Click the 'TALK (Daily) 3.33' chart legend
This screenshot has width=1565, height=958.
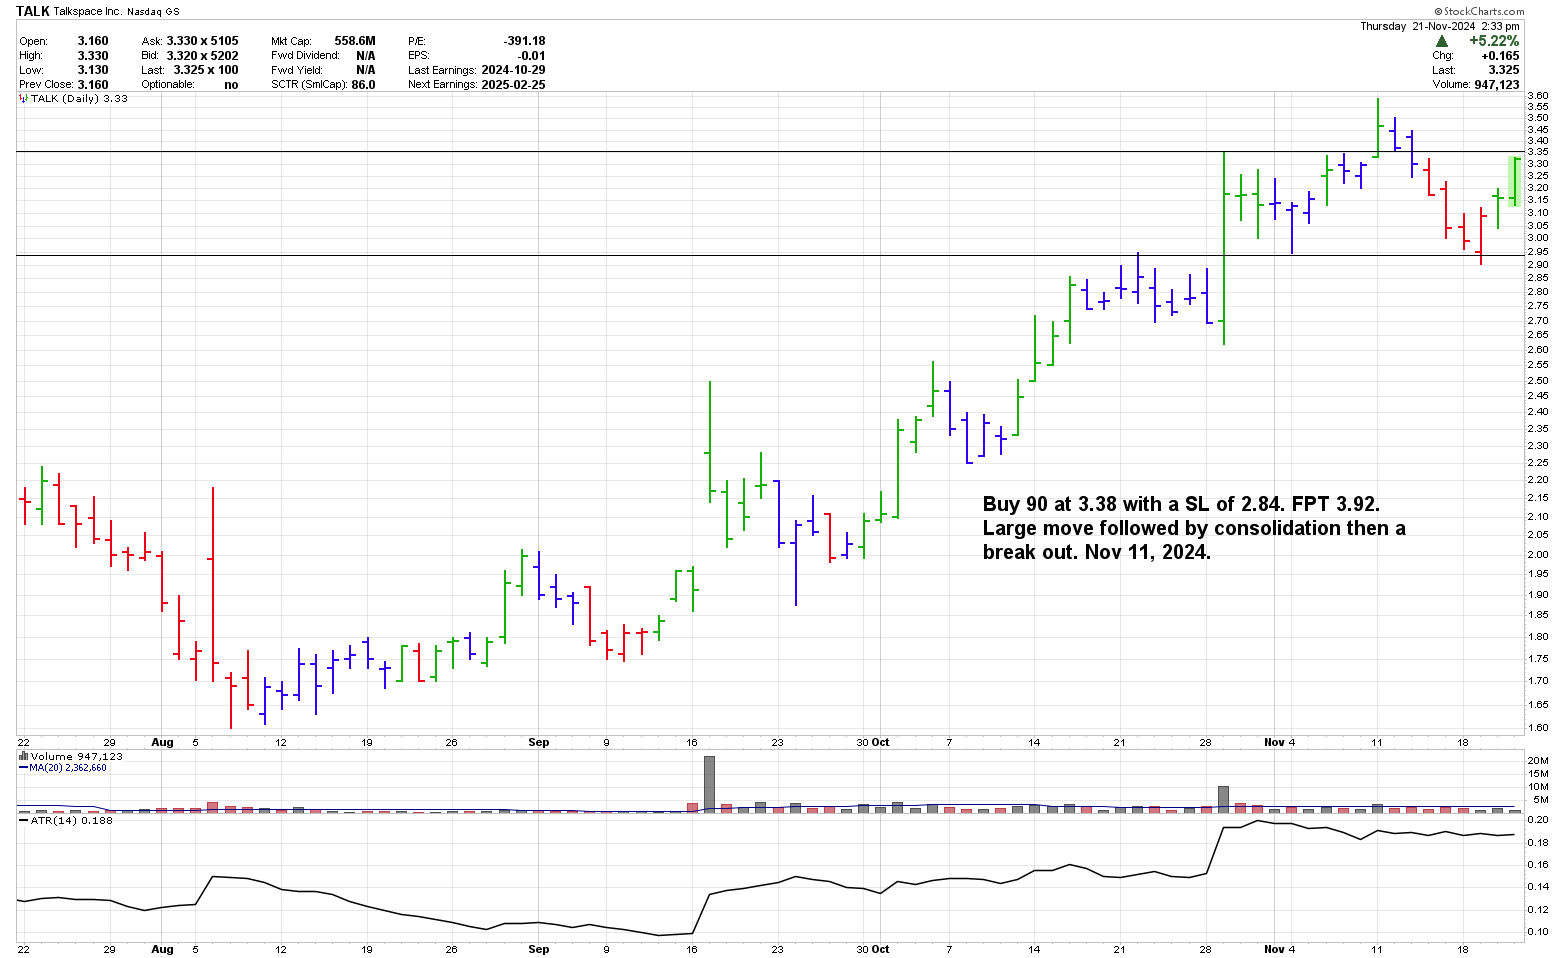coord(79,98)
